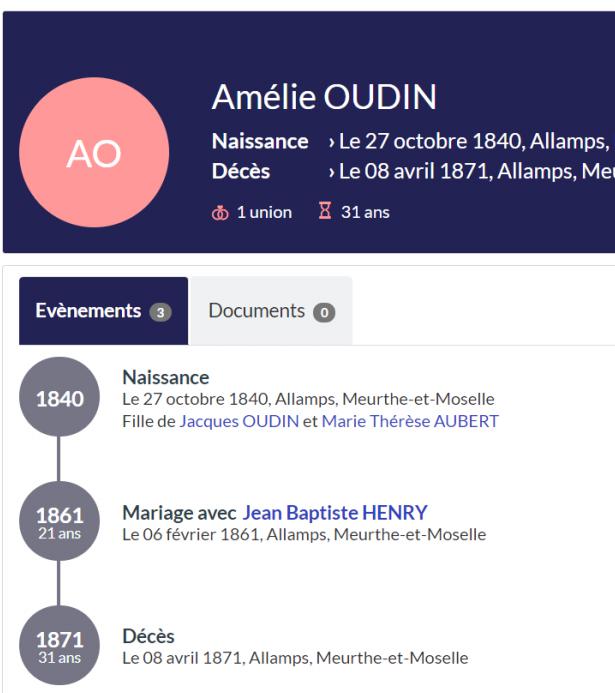Viewport: 615px width, 693px height.
Task: Open Jacques OUDIN's profile link
Action: [x=239, y=421]
